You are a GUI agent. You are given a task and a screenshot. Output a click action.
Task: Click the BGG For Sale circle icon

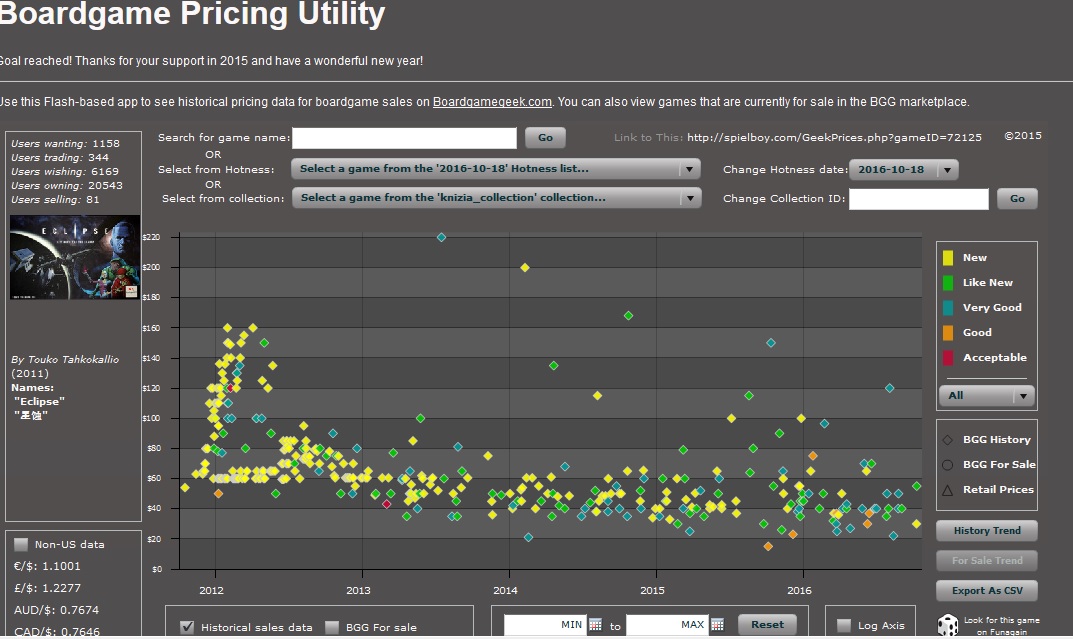[946, 465]
